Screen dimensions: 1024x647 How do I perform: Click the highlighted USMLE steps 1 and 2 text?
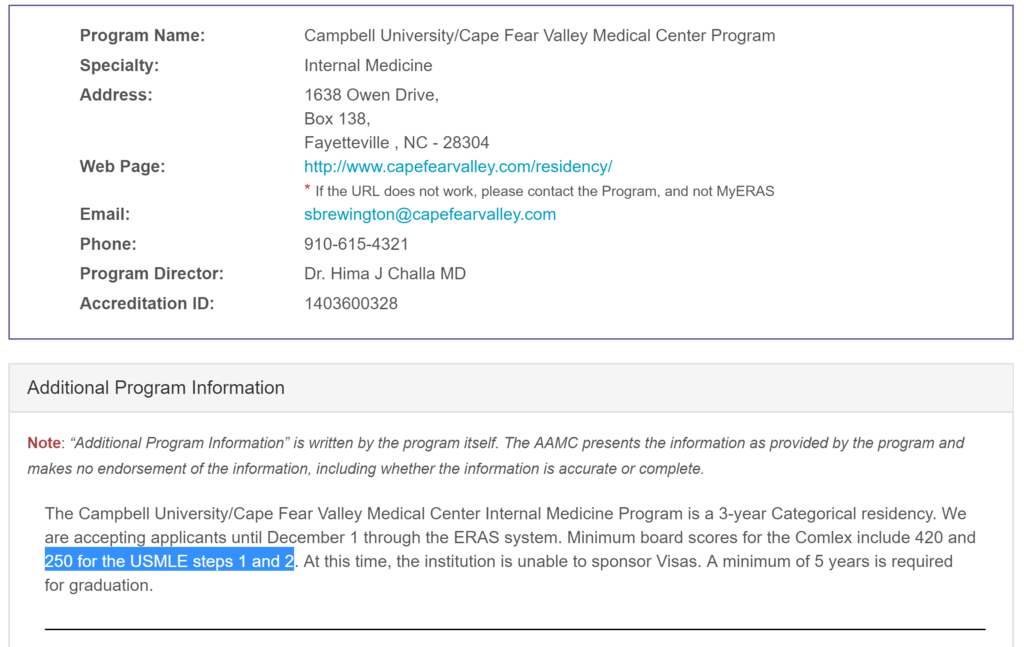coord(169,561)
